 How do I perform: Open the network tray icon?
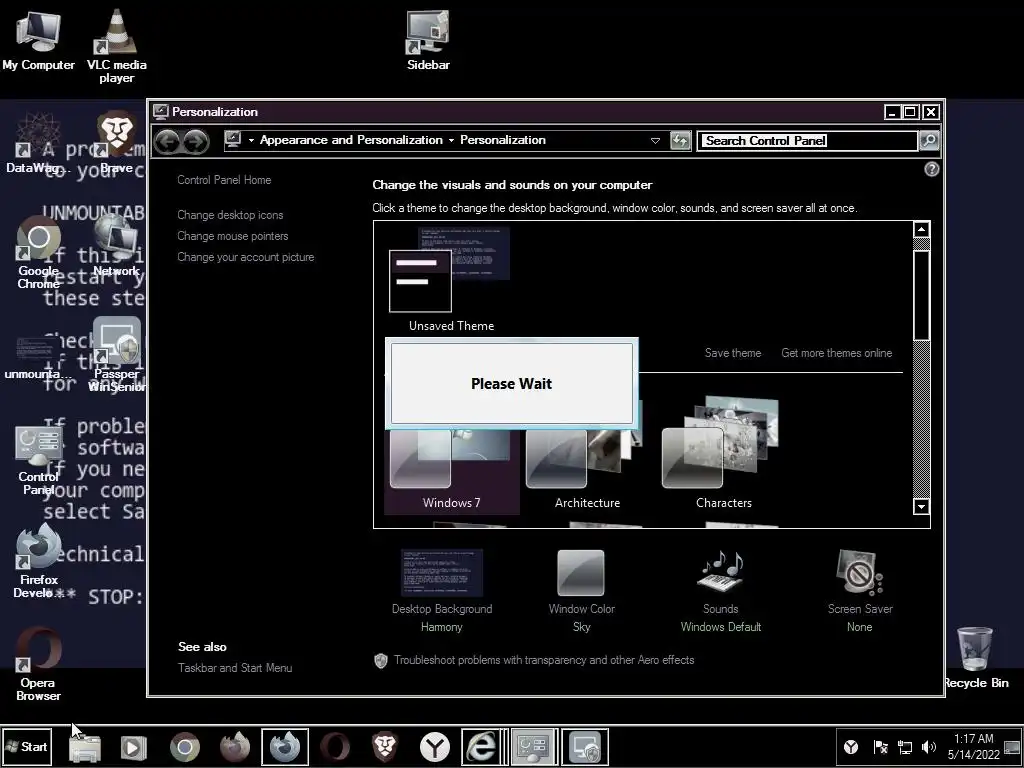click(904, 747)
